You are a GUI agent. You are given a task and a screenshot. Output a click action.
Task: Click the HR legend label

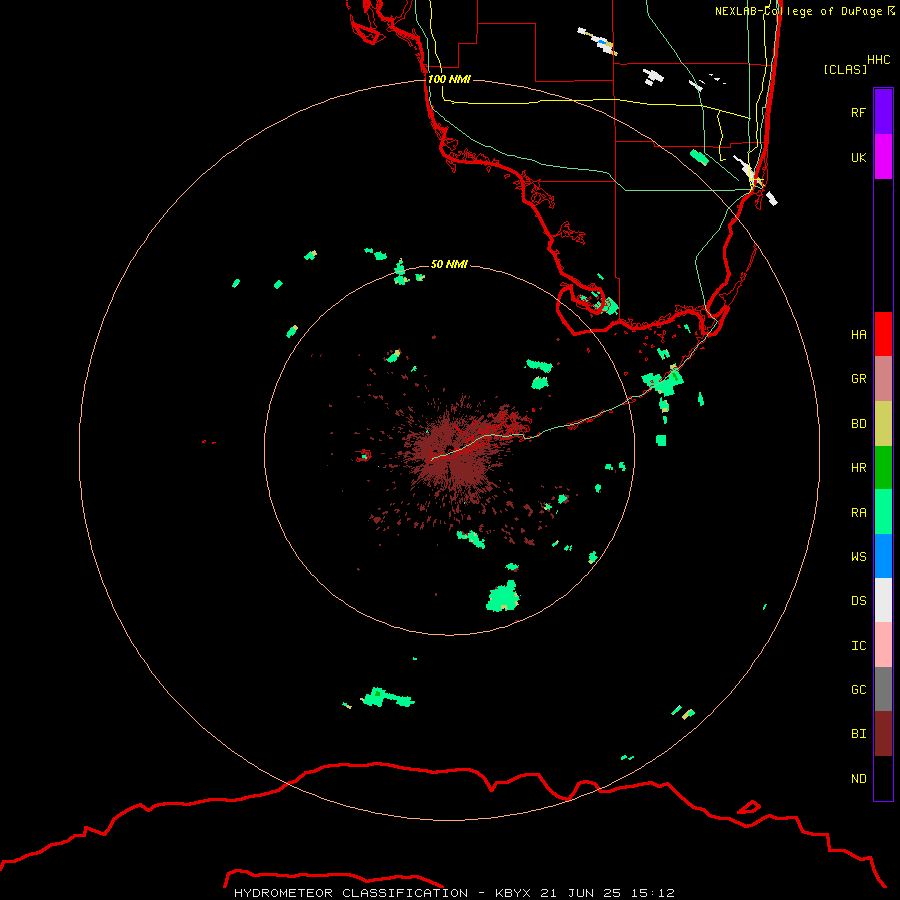coord(858,468)
